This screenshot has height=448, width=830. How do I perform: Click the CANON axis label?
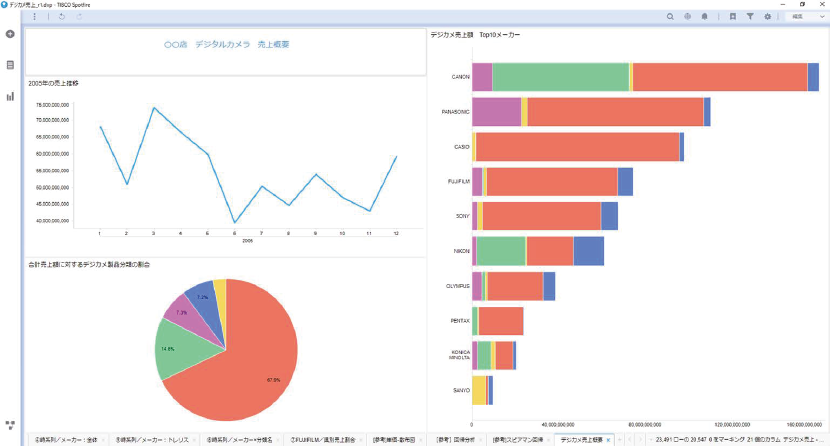click(x=461, y=77)
